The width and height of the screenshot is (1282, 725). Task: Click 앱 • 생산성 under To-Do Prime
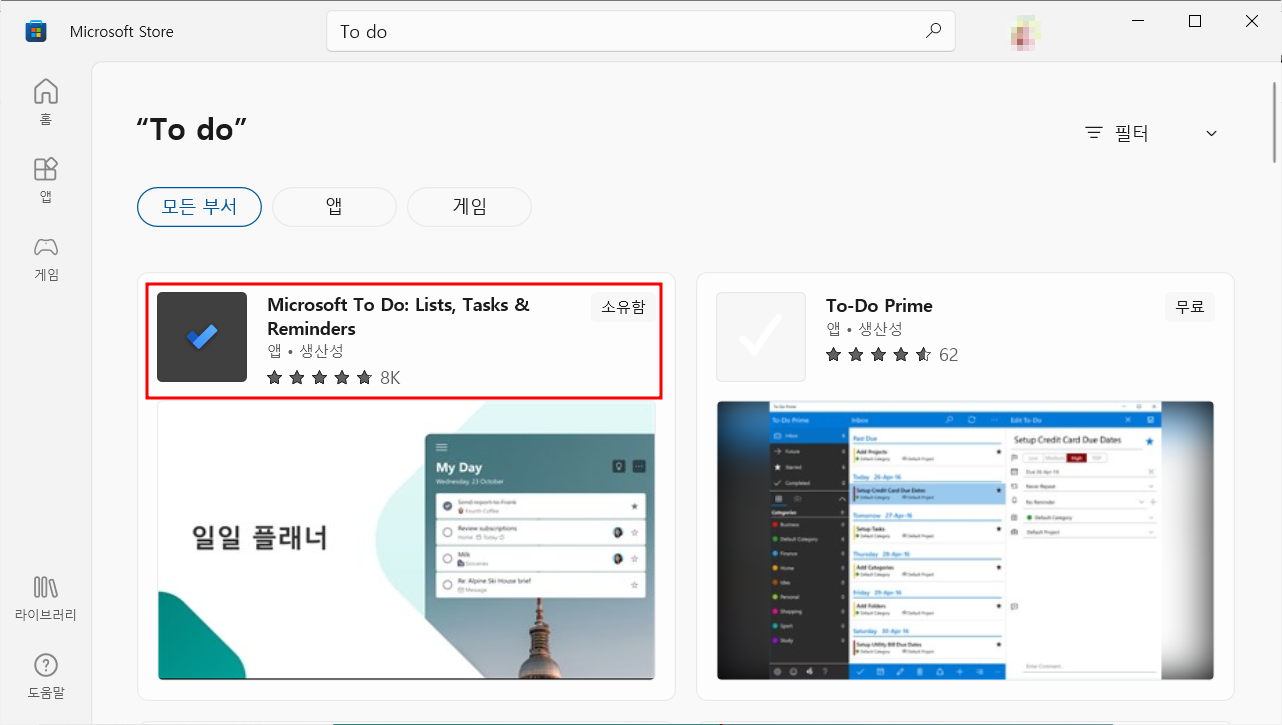click(x=864, y=329)
